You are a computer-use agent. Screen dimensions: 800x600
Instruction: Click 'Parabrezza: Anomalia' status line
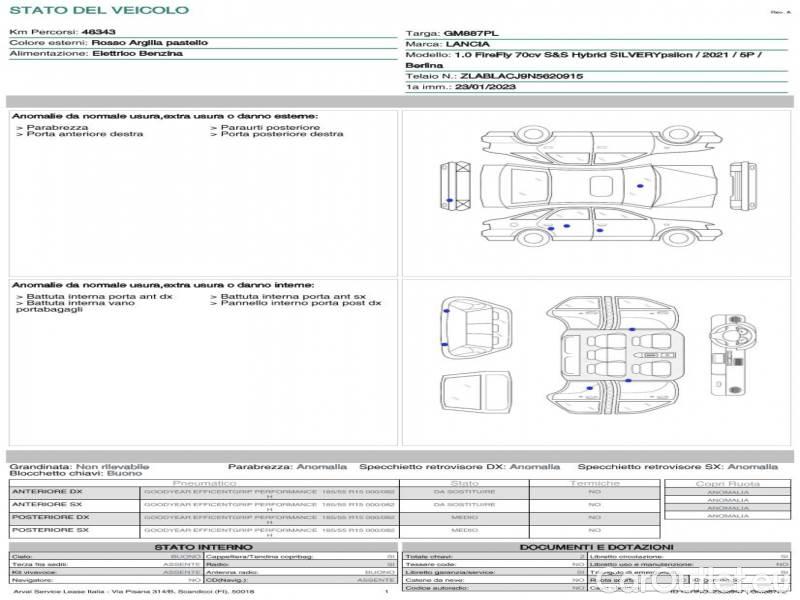[287, 467]
